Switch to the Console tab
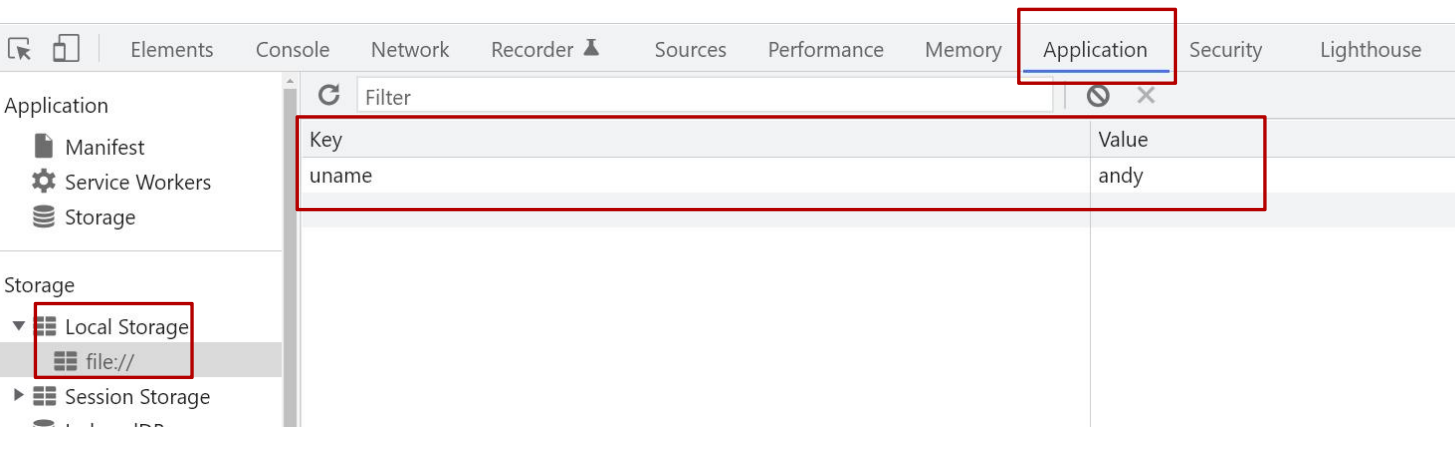1455x459 pixels. (292, 50)
